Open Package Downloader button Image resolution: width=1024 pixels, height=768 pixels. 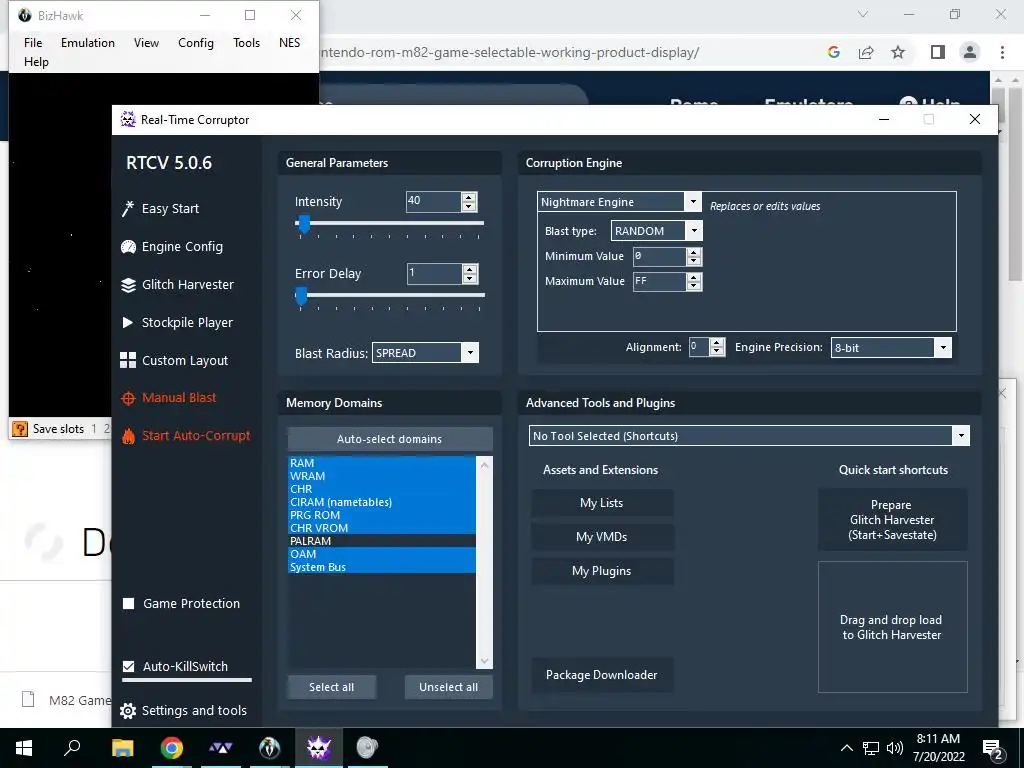601,675
